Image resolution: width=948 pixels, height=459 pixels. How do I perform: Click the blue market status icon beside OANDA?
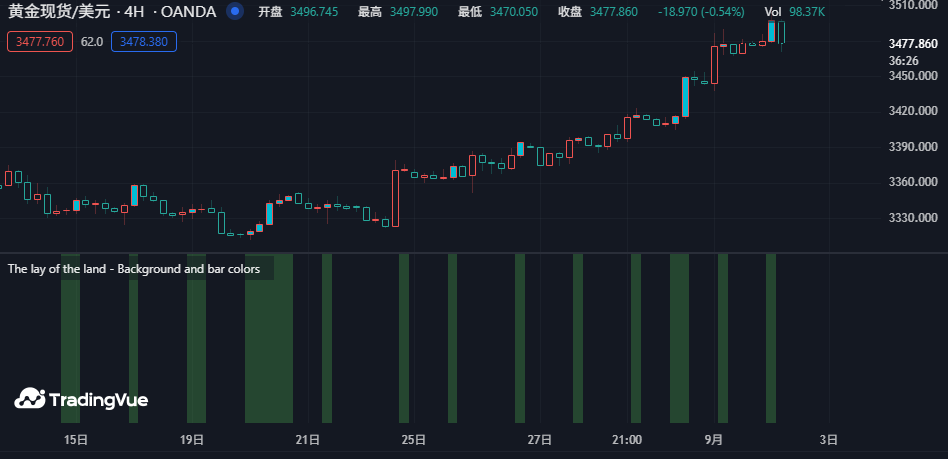point(234,12)
